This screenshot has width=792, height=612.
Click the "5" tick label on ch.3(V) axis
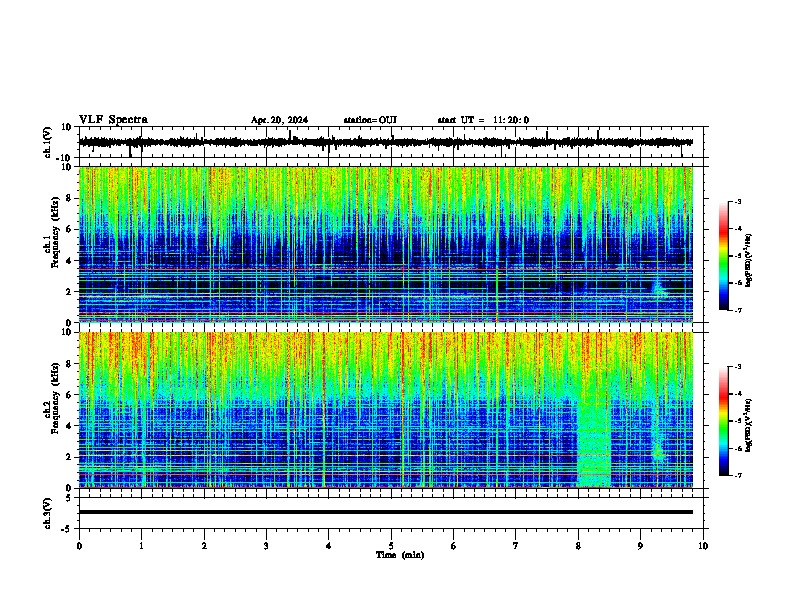tap(70, 498)
